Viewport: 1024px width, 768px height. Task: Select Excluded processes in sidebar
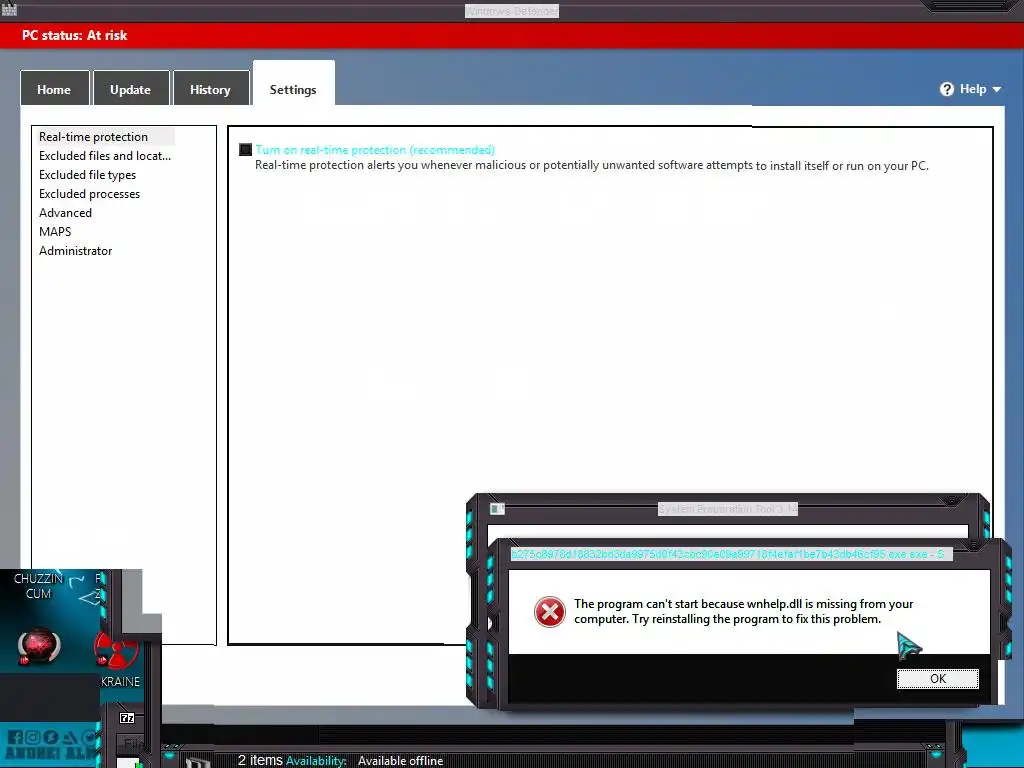pos(89,193)
